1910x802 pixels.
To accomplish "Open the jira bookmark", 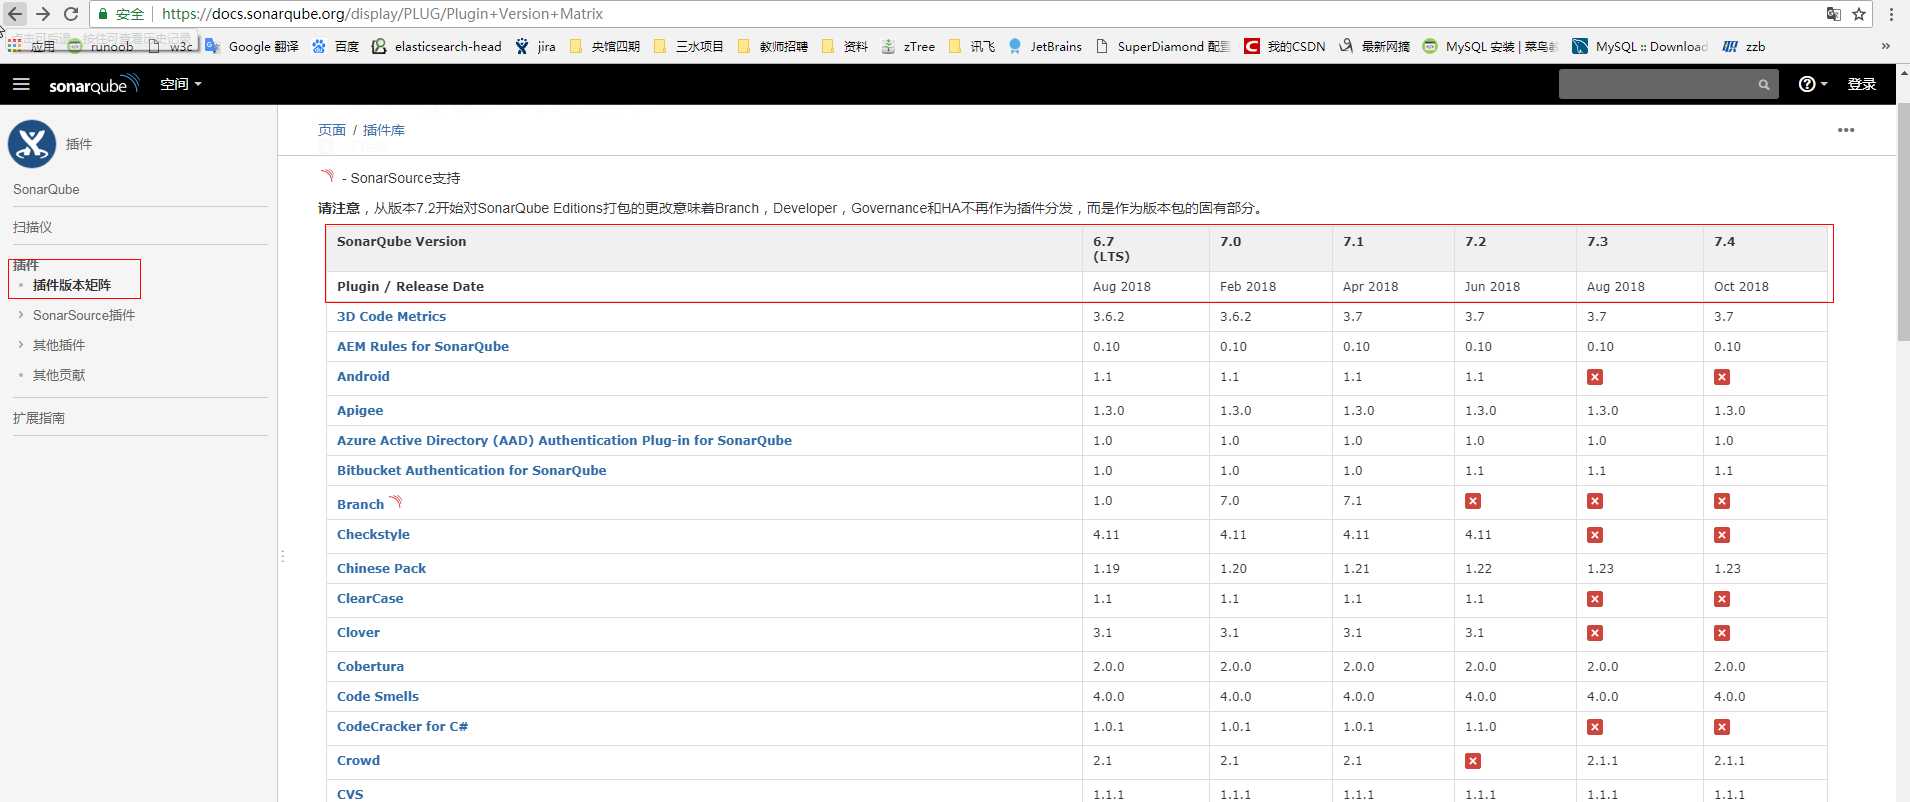I will click(535, 46).
